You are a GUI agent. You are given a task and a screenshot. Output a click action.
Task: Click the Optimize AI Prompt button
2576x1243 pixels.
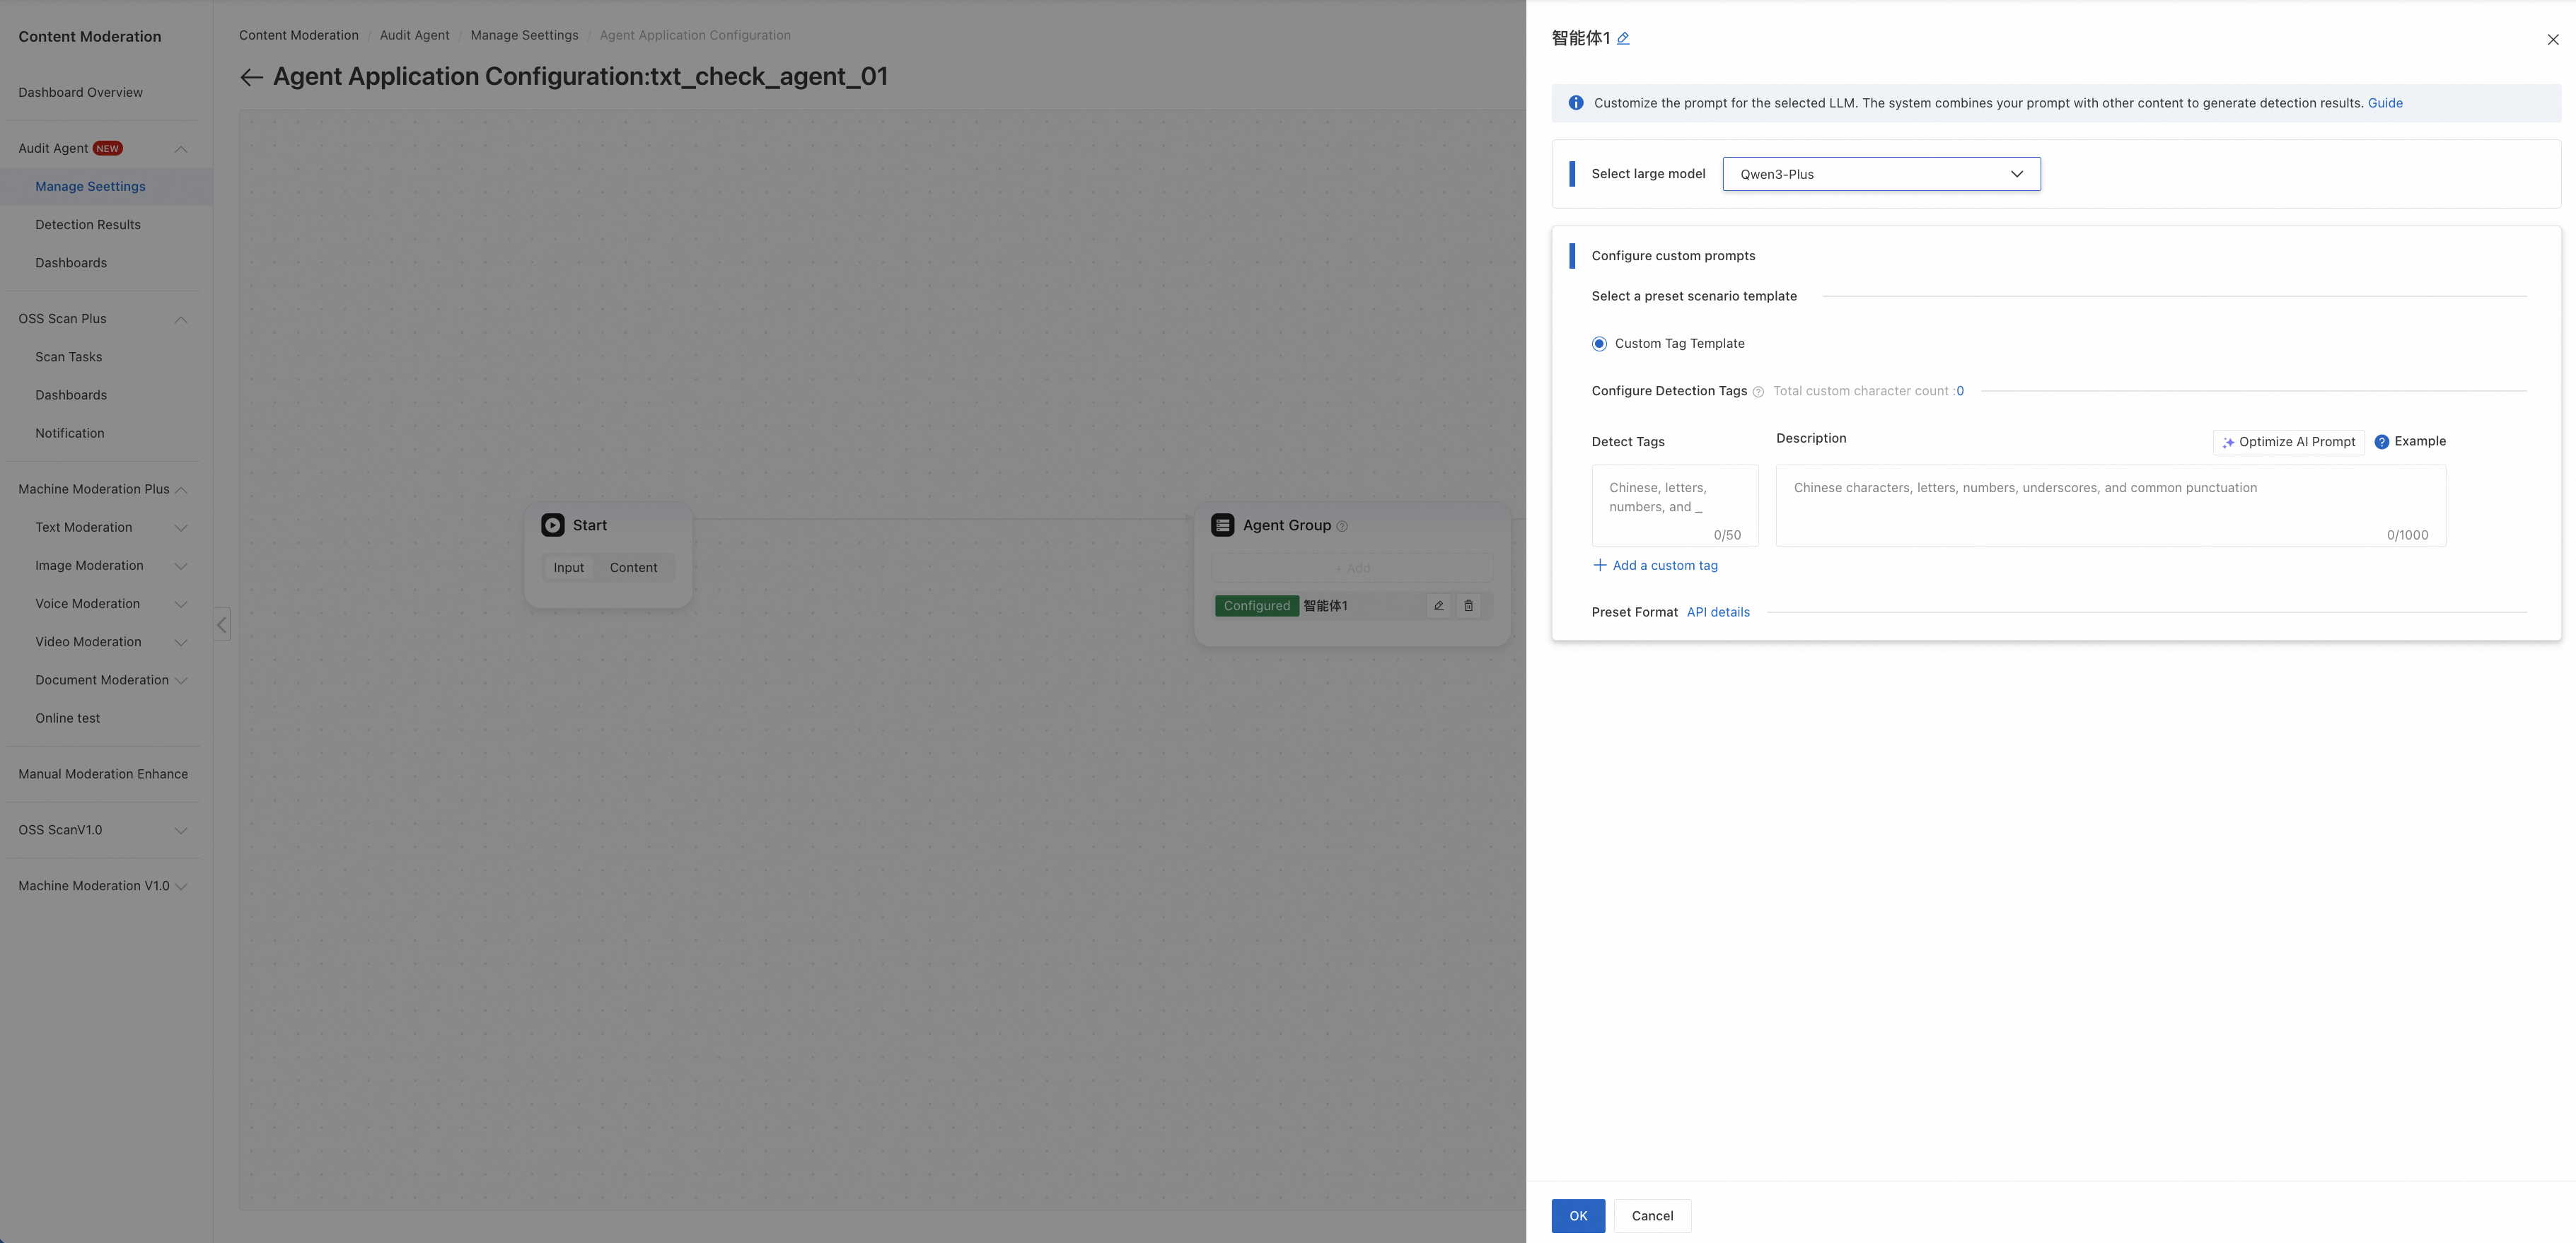tap(2288, 442)
